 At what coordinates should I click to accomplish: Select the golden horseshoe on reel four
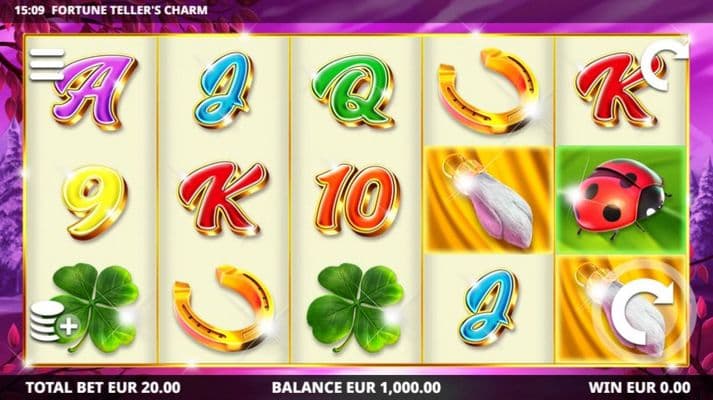click(x=487, y=90)
